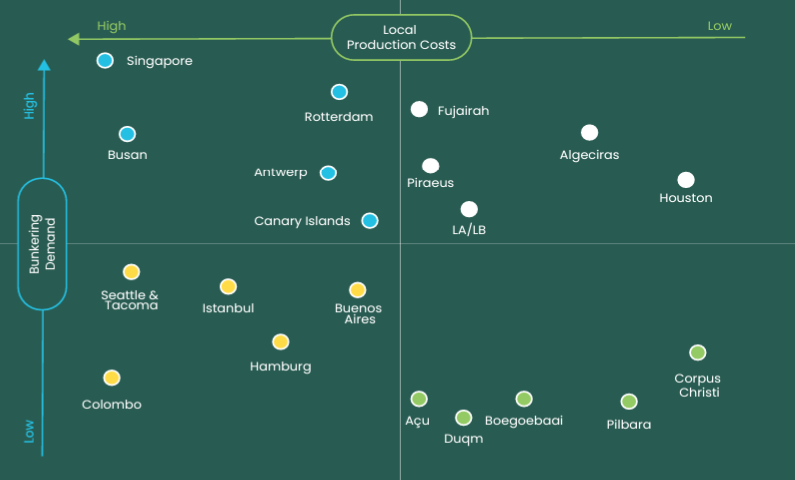This screenshot has width=795, height=480.
Task: Click the Canary Islands blue dot
Action: (370, 221)
